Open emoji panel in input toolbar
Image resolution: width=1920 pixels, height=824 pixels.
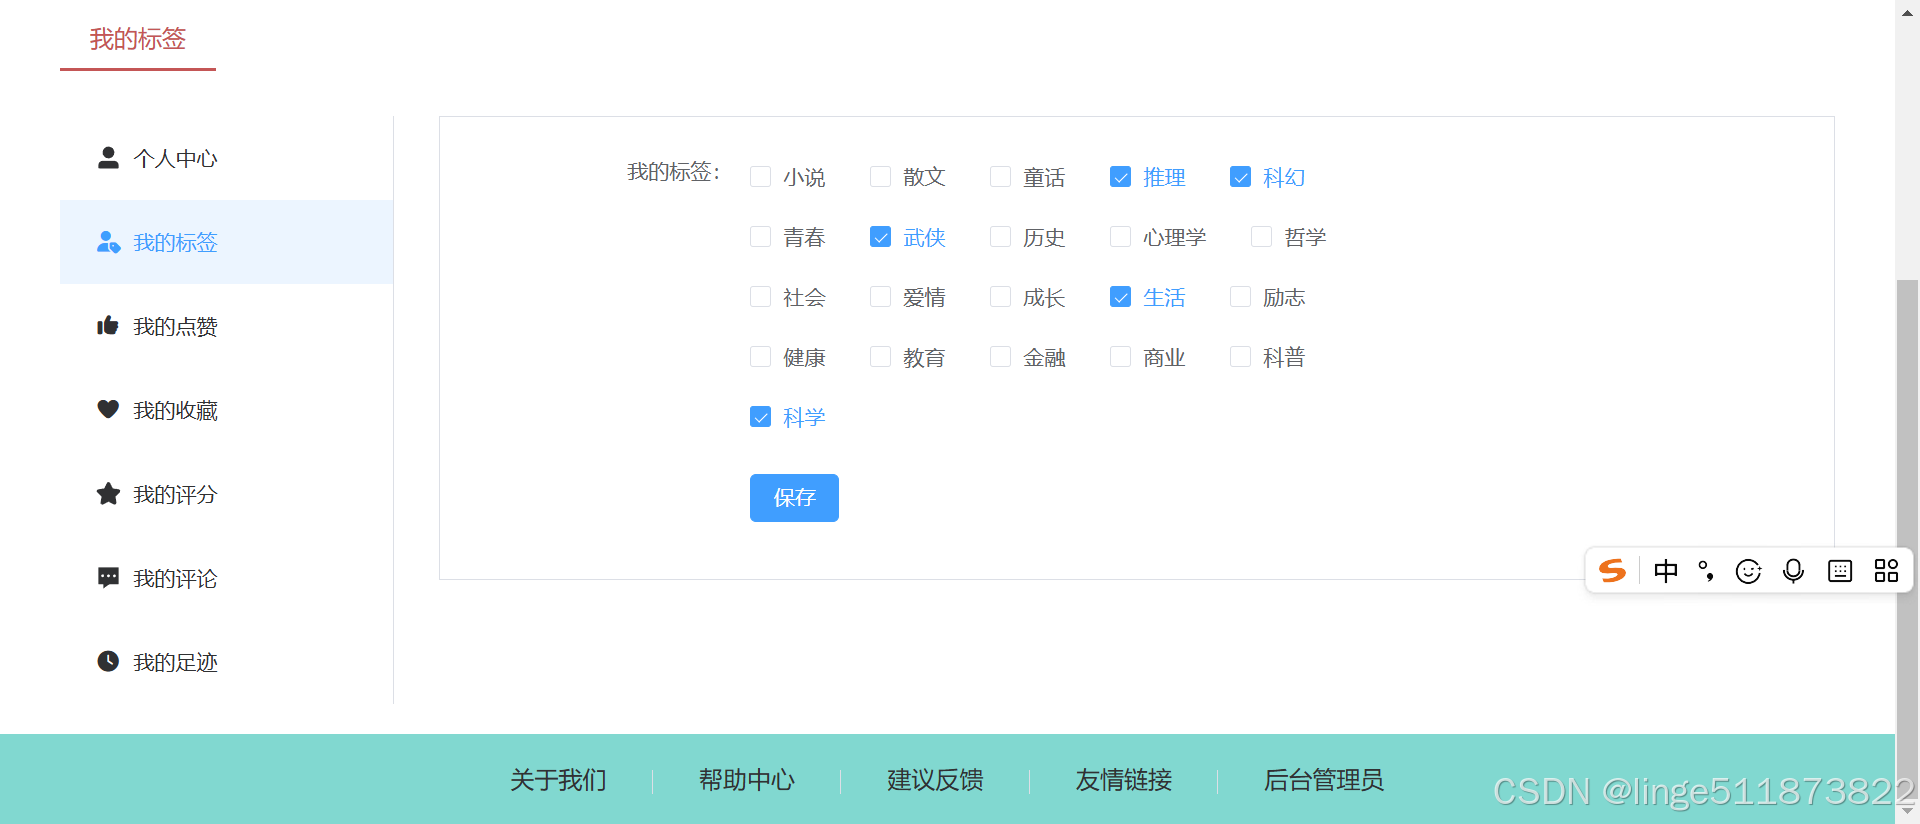[x=1748, y=571]
